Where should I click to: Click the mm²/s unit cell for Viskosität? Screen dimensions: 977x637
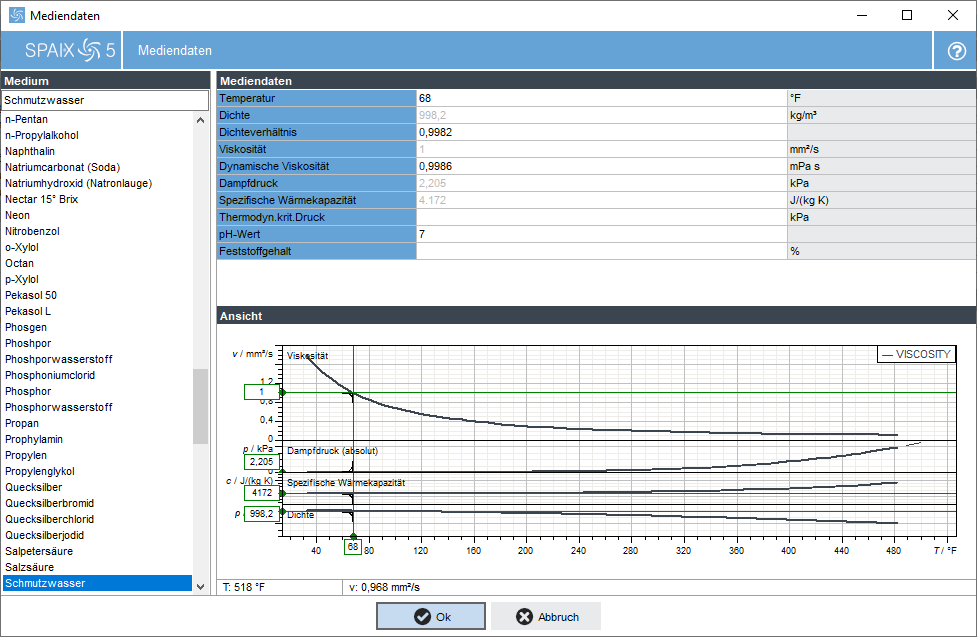pyautogui.click(x=881, y=149)
